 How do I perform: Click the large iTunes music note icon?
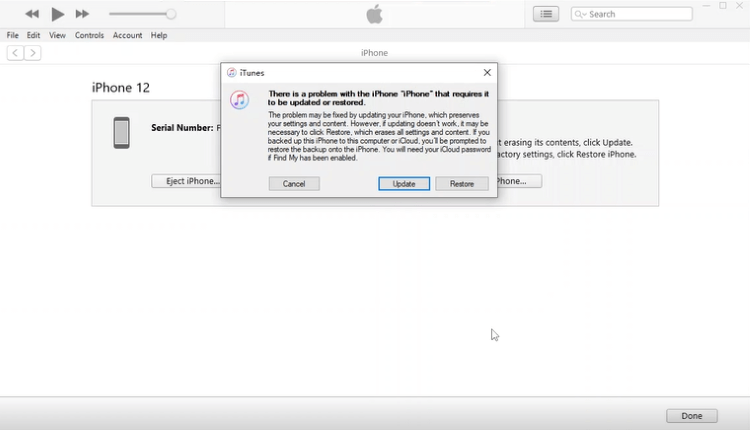click(239, 99)
